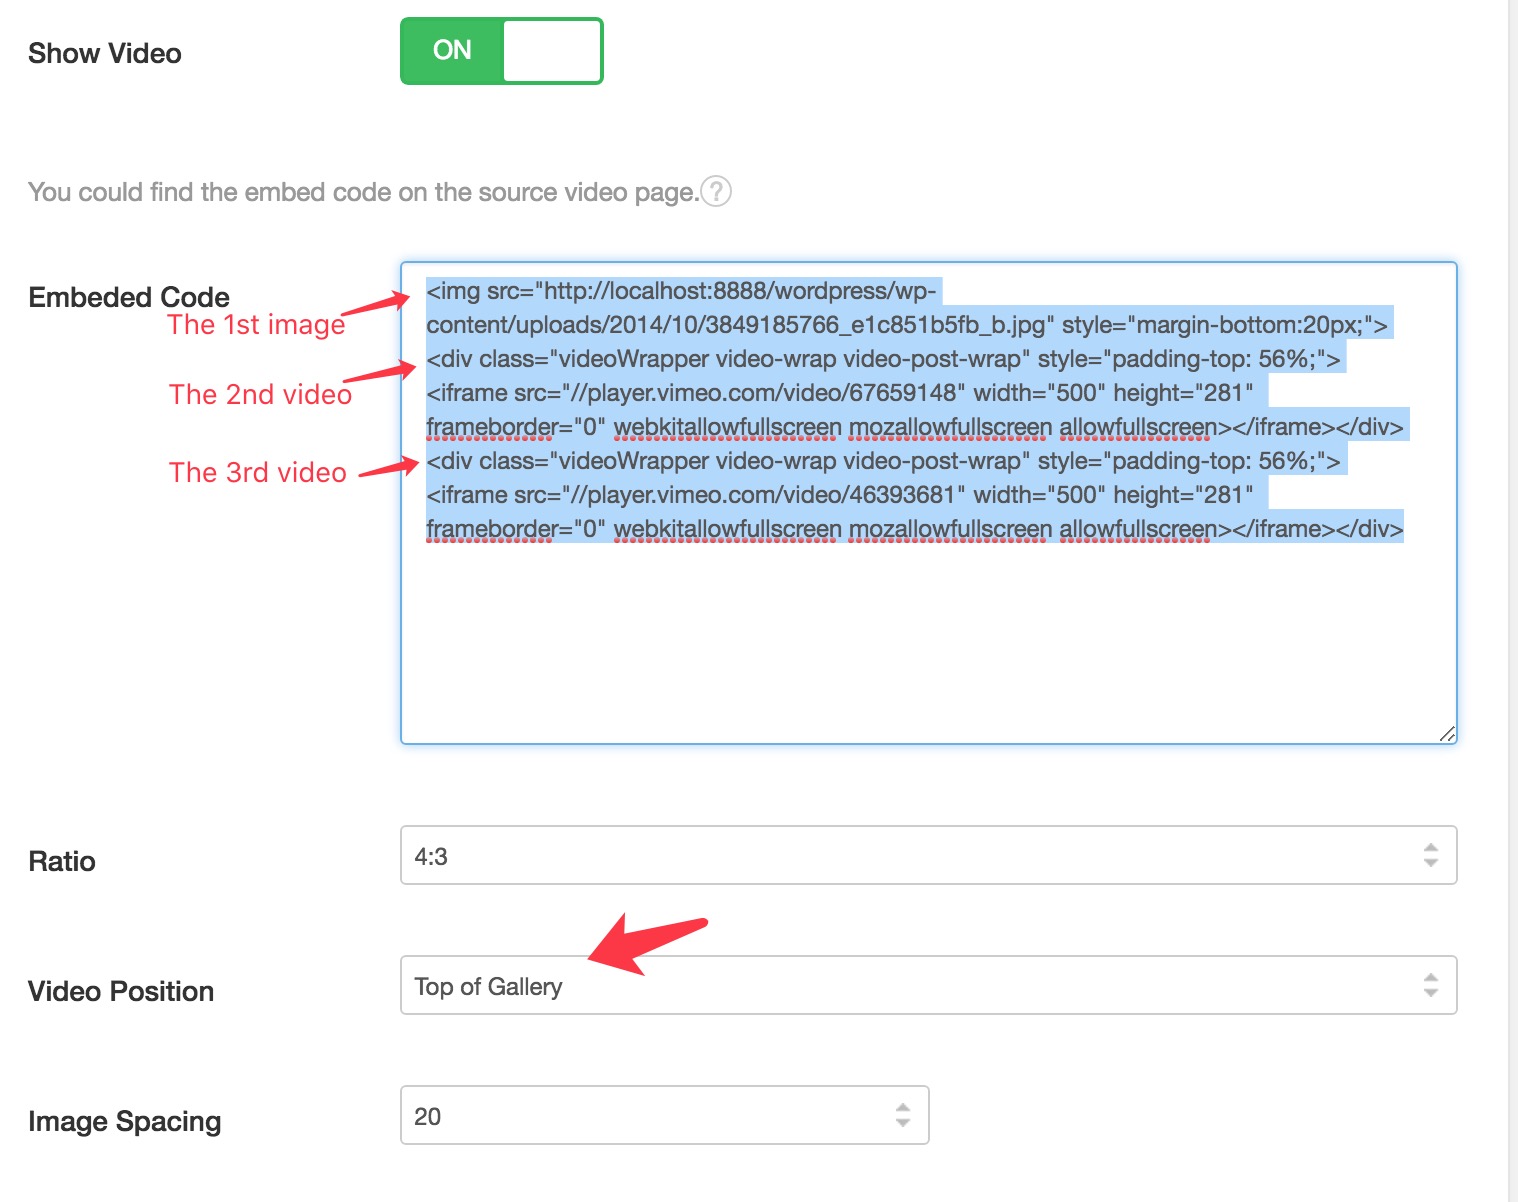Click the white knob of the ON toggle
The height and width of the screenshot is (1202, 1518).
point(551,51)
